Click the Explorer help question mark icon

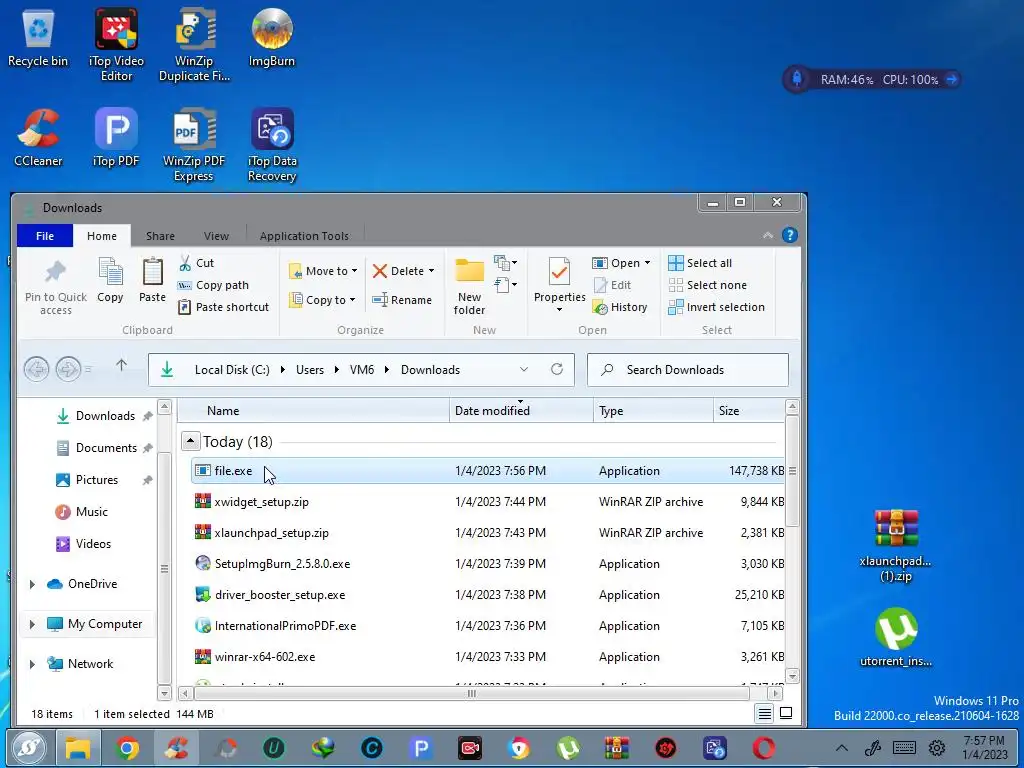[790, 235]
